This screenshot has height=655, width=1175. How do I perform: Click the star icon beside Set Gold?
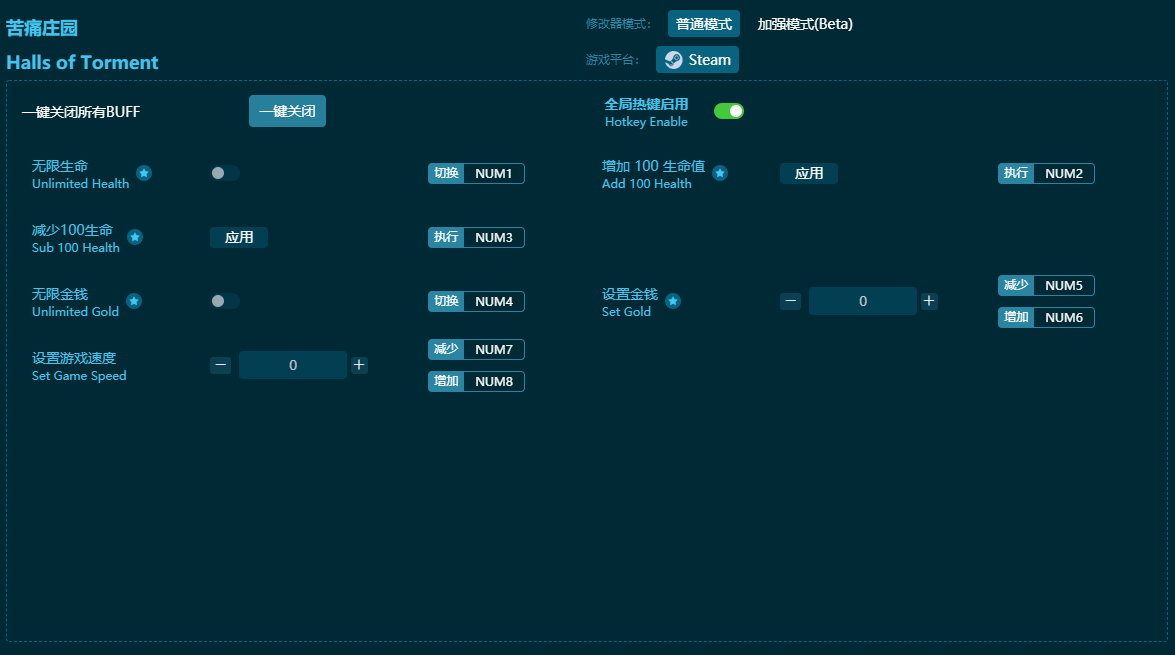(x=673, y=301)
